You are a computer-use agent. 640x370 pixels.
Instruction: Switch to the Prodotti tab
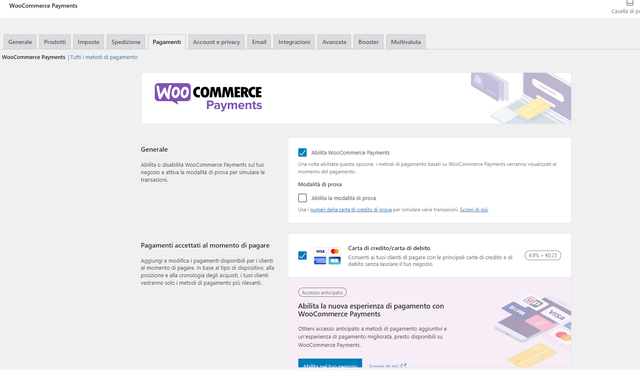click(x=55, y=42)
